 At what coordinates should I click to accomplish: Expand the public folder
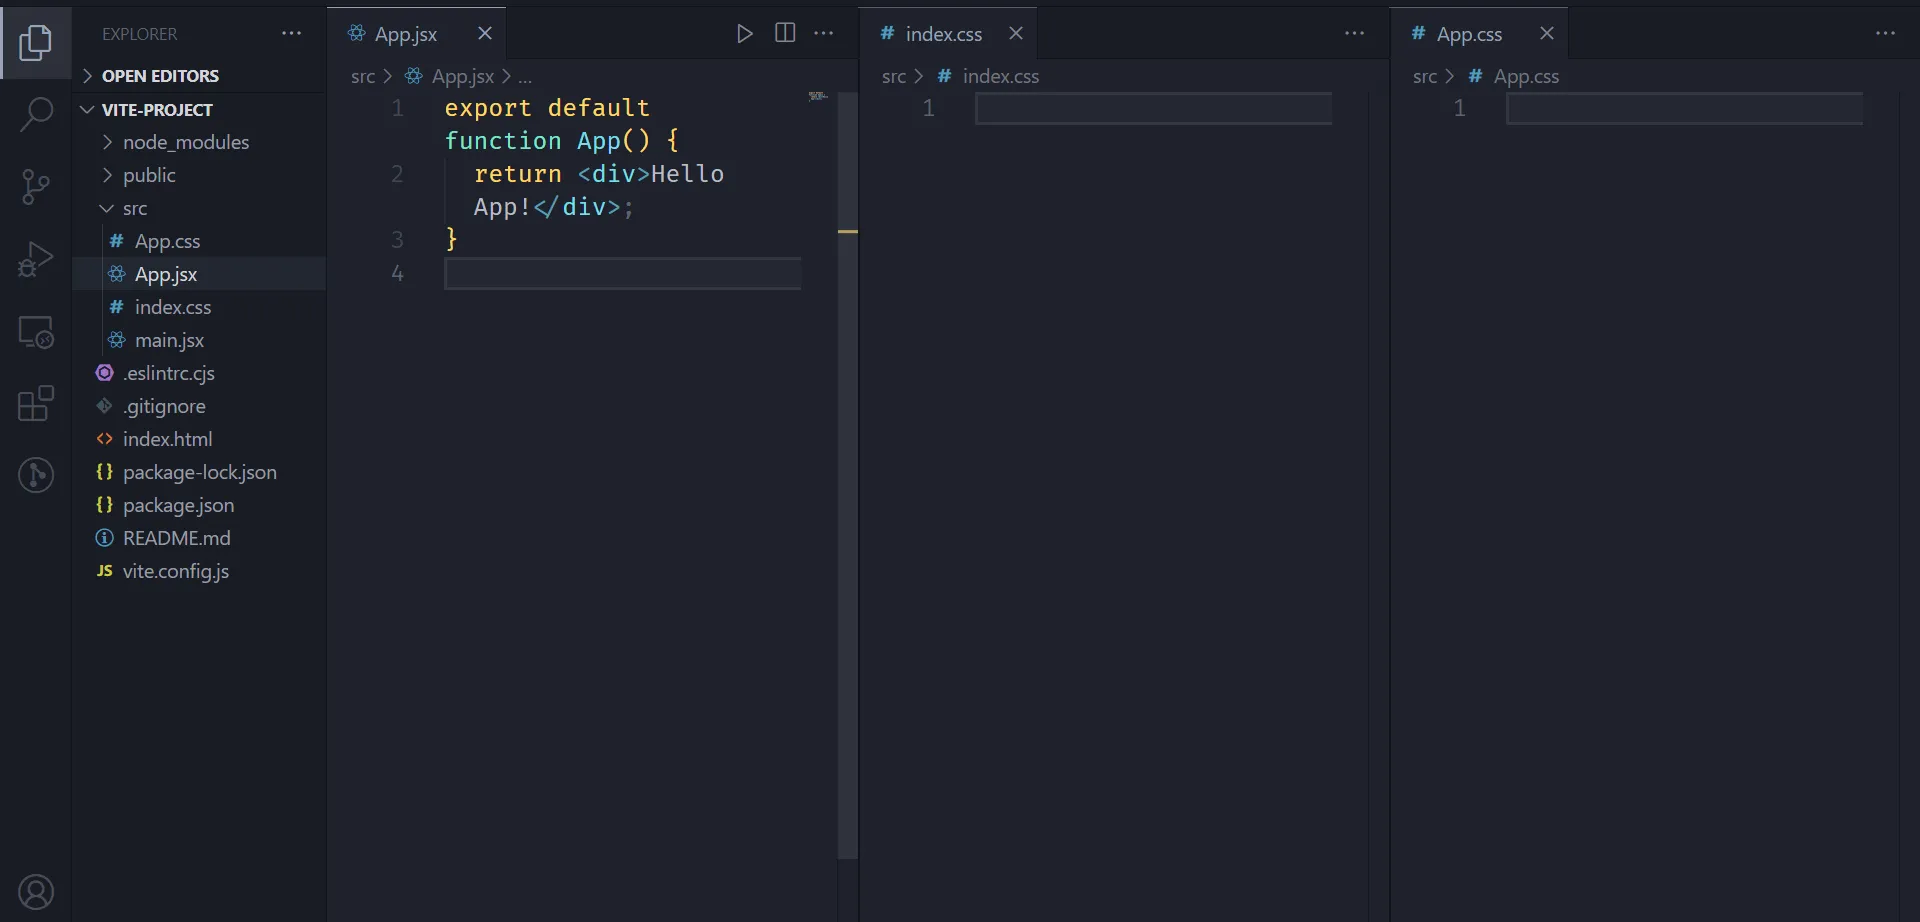149,175
